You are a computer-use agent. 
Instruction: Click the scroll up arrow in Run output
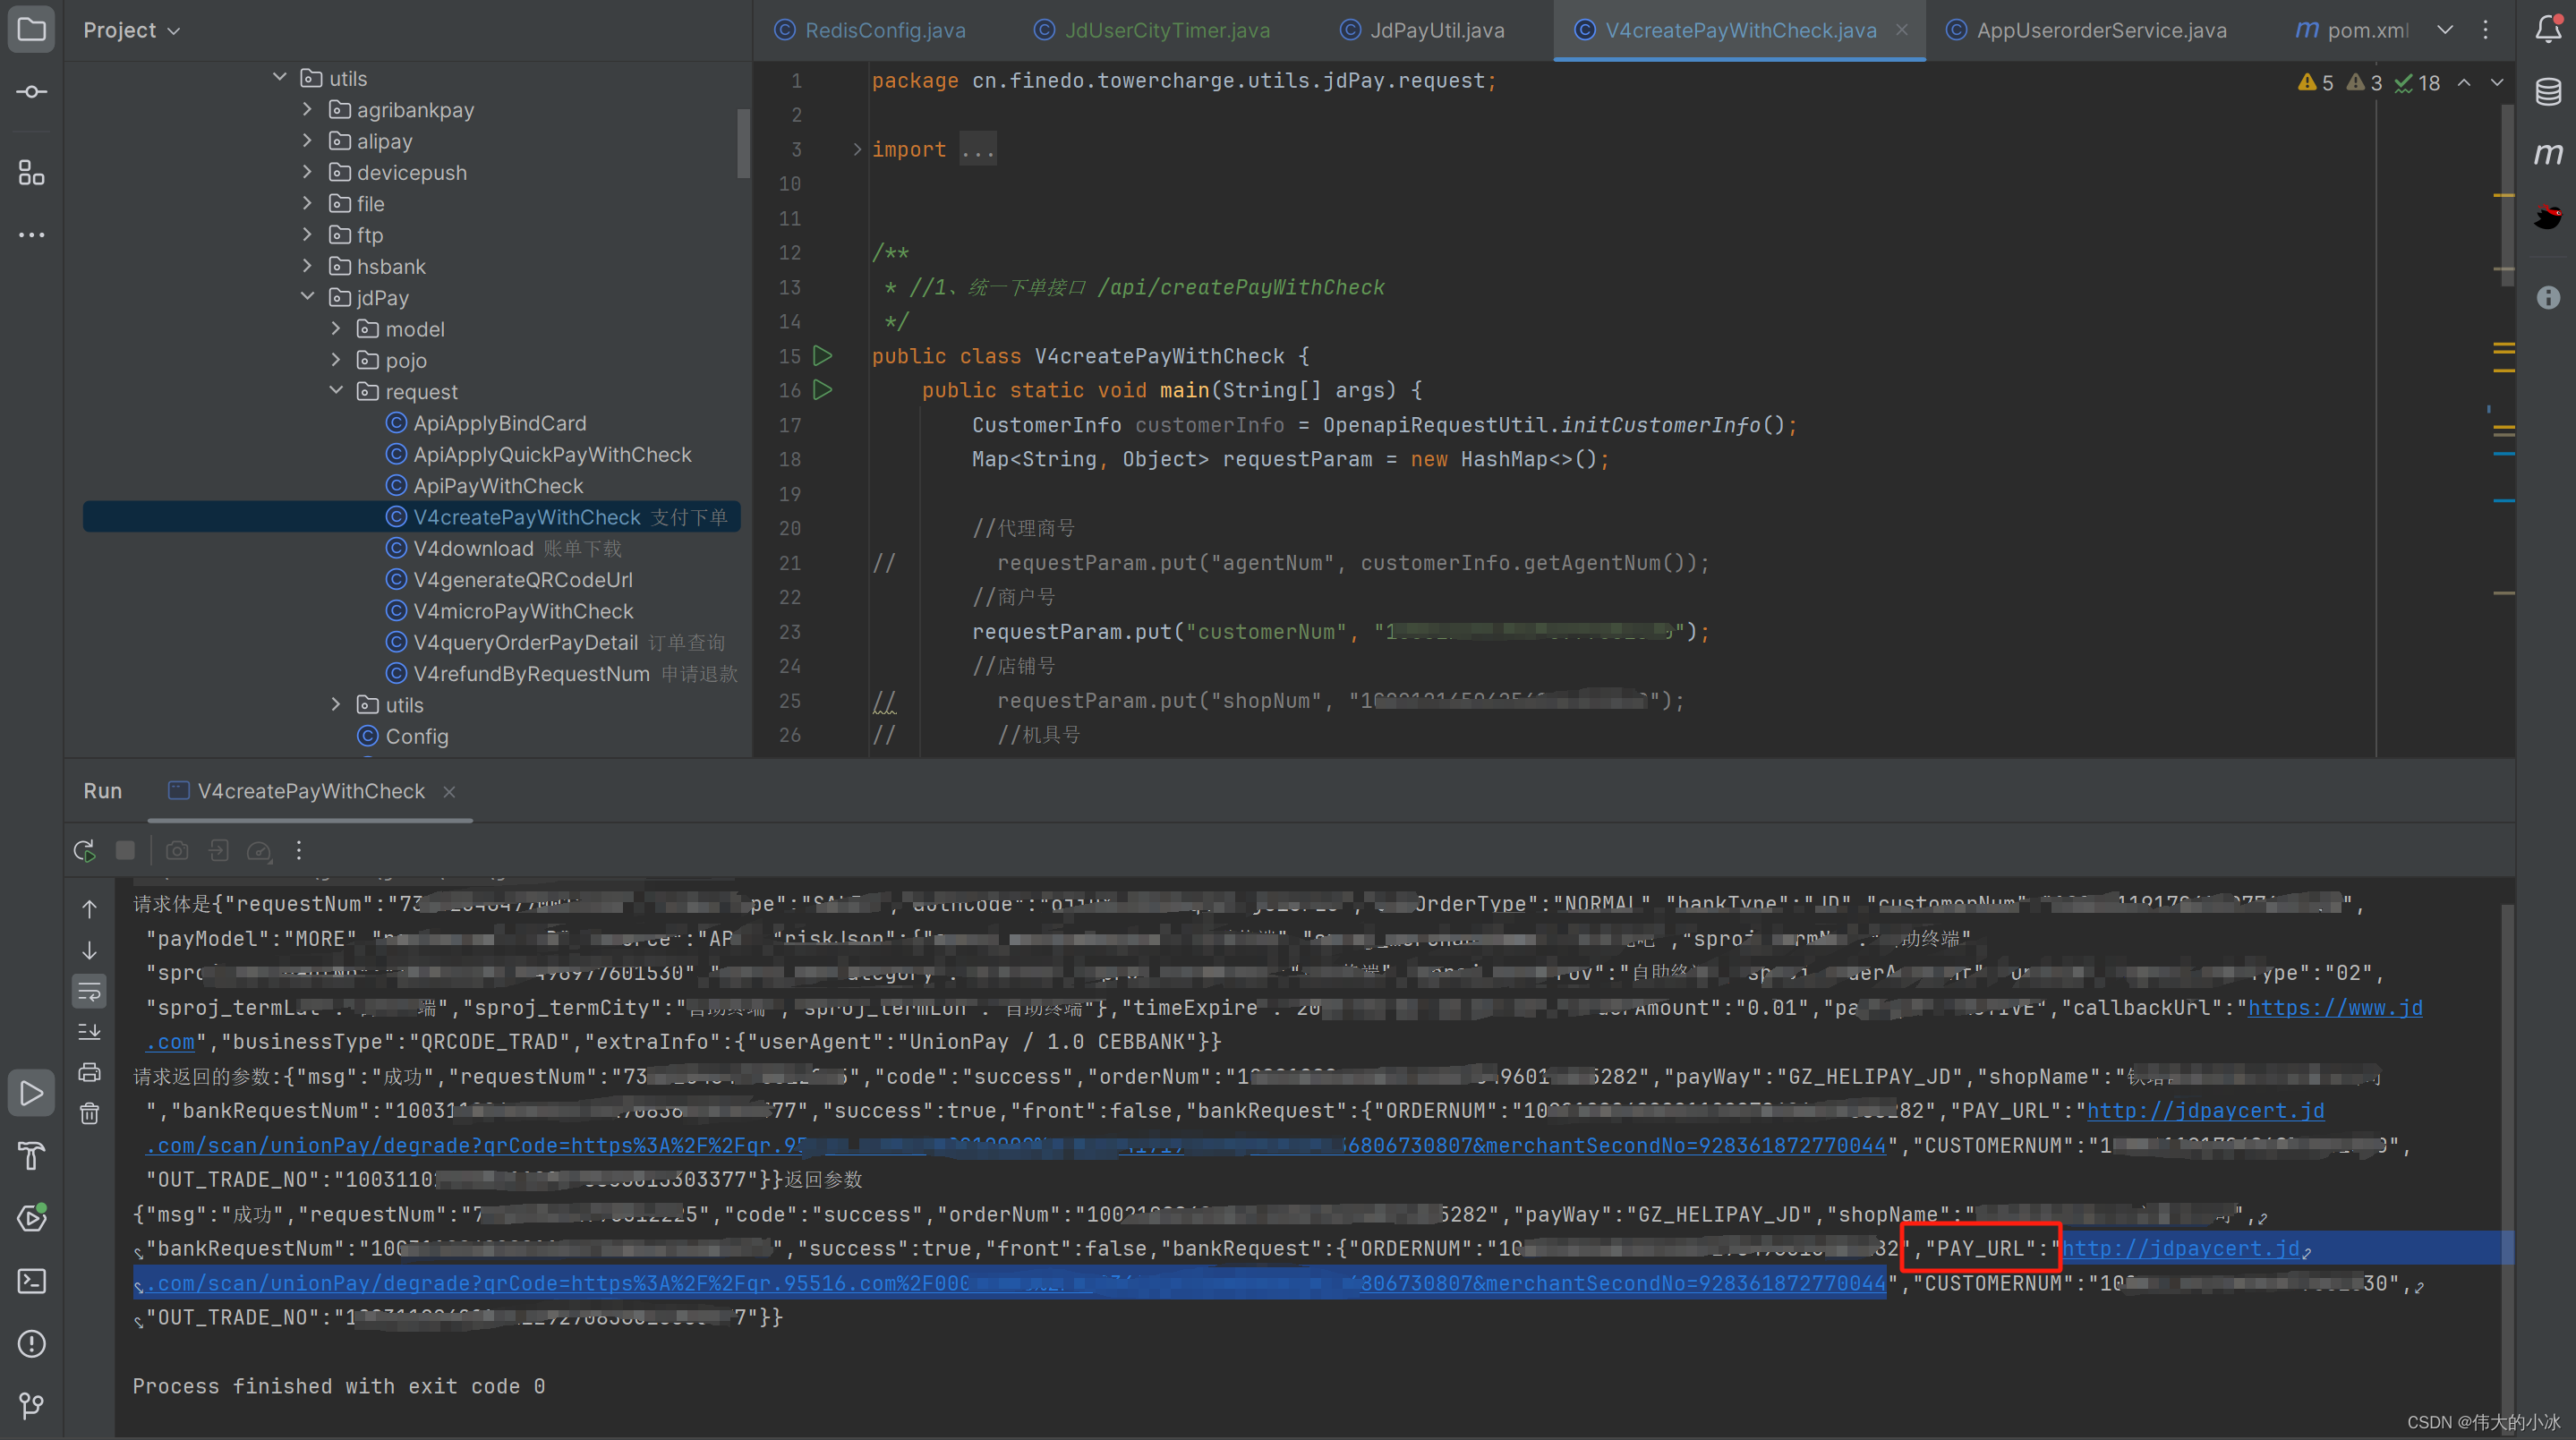click(x=90, y=906)
